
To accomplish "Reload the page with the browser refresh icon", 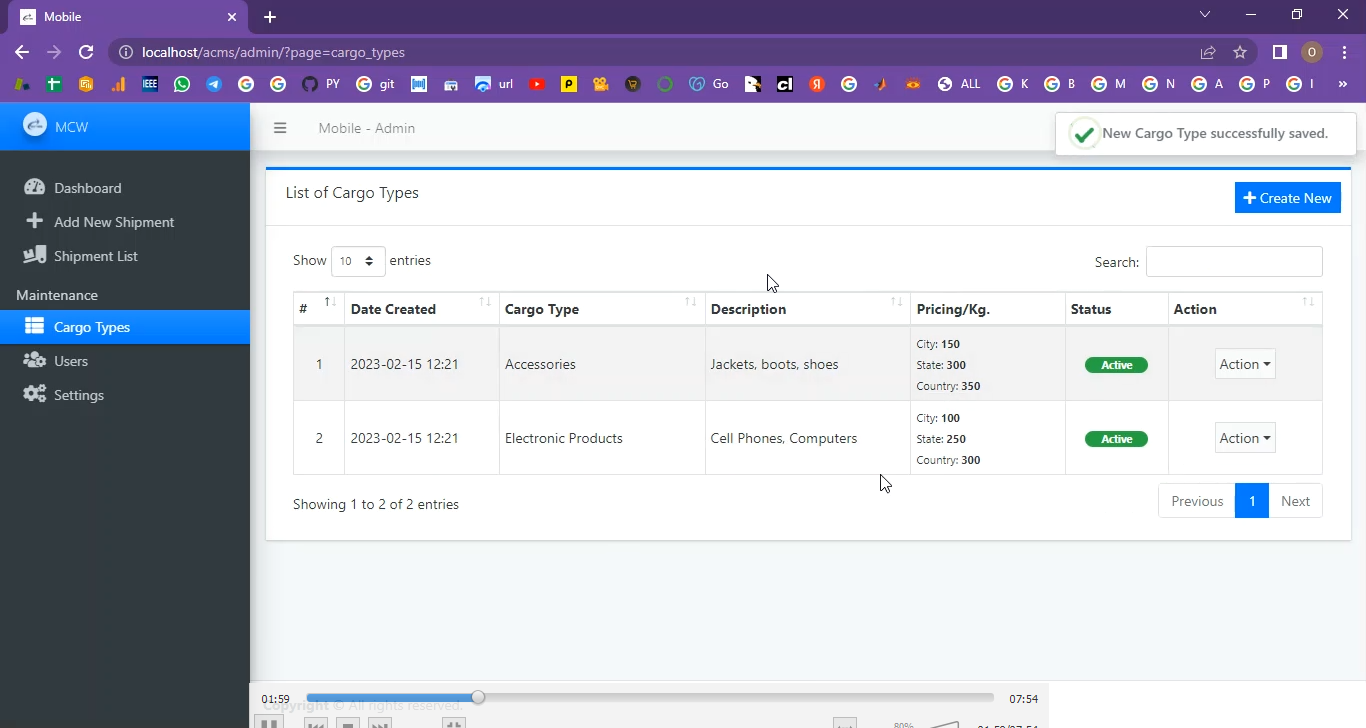I will (86, 52).
